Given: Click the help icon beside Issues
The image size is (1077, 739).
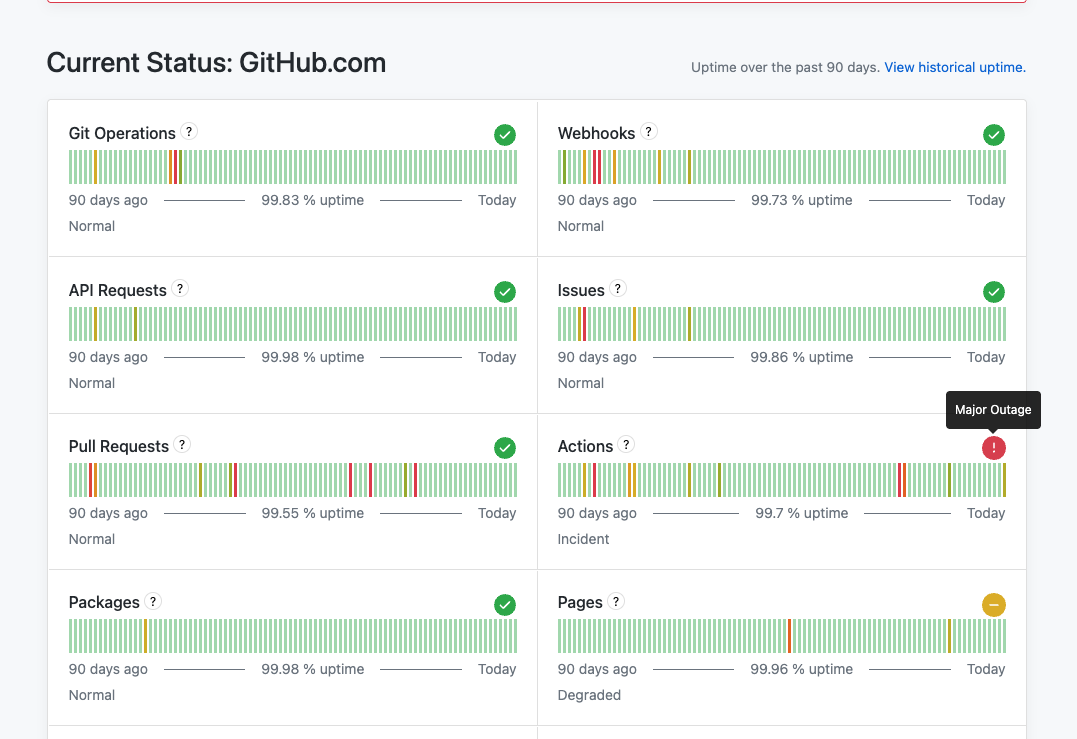Looking at the screenshot, I should [617, 288].
